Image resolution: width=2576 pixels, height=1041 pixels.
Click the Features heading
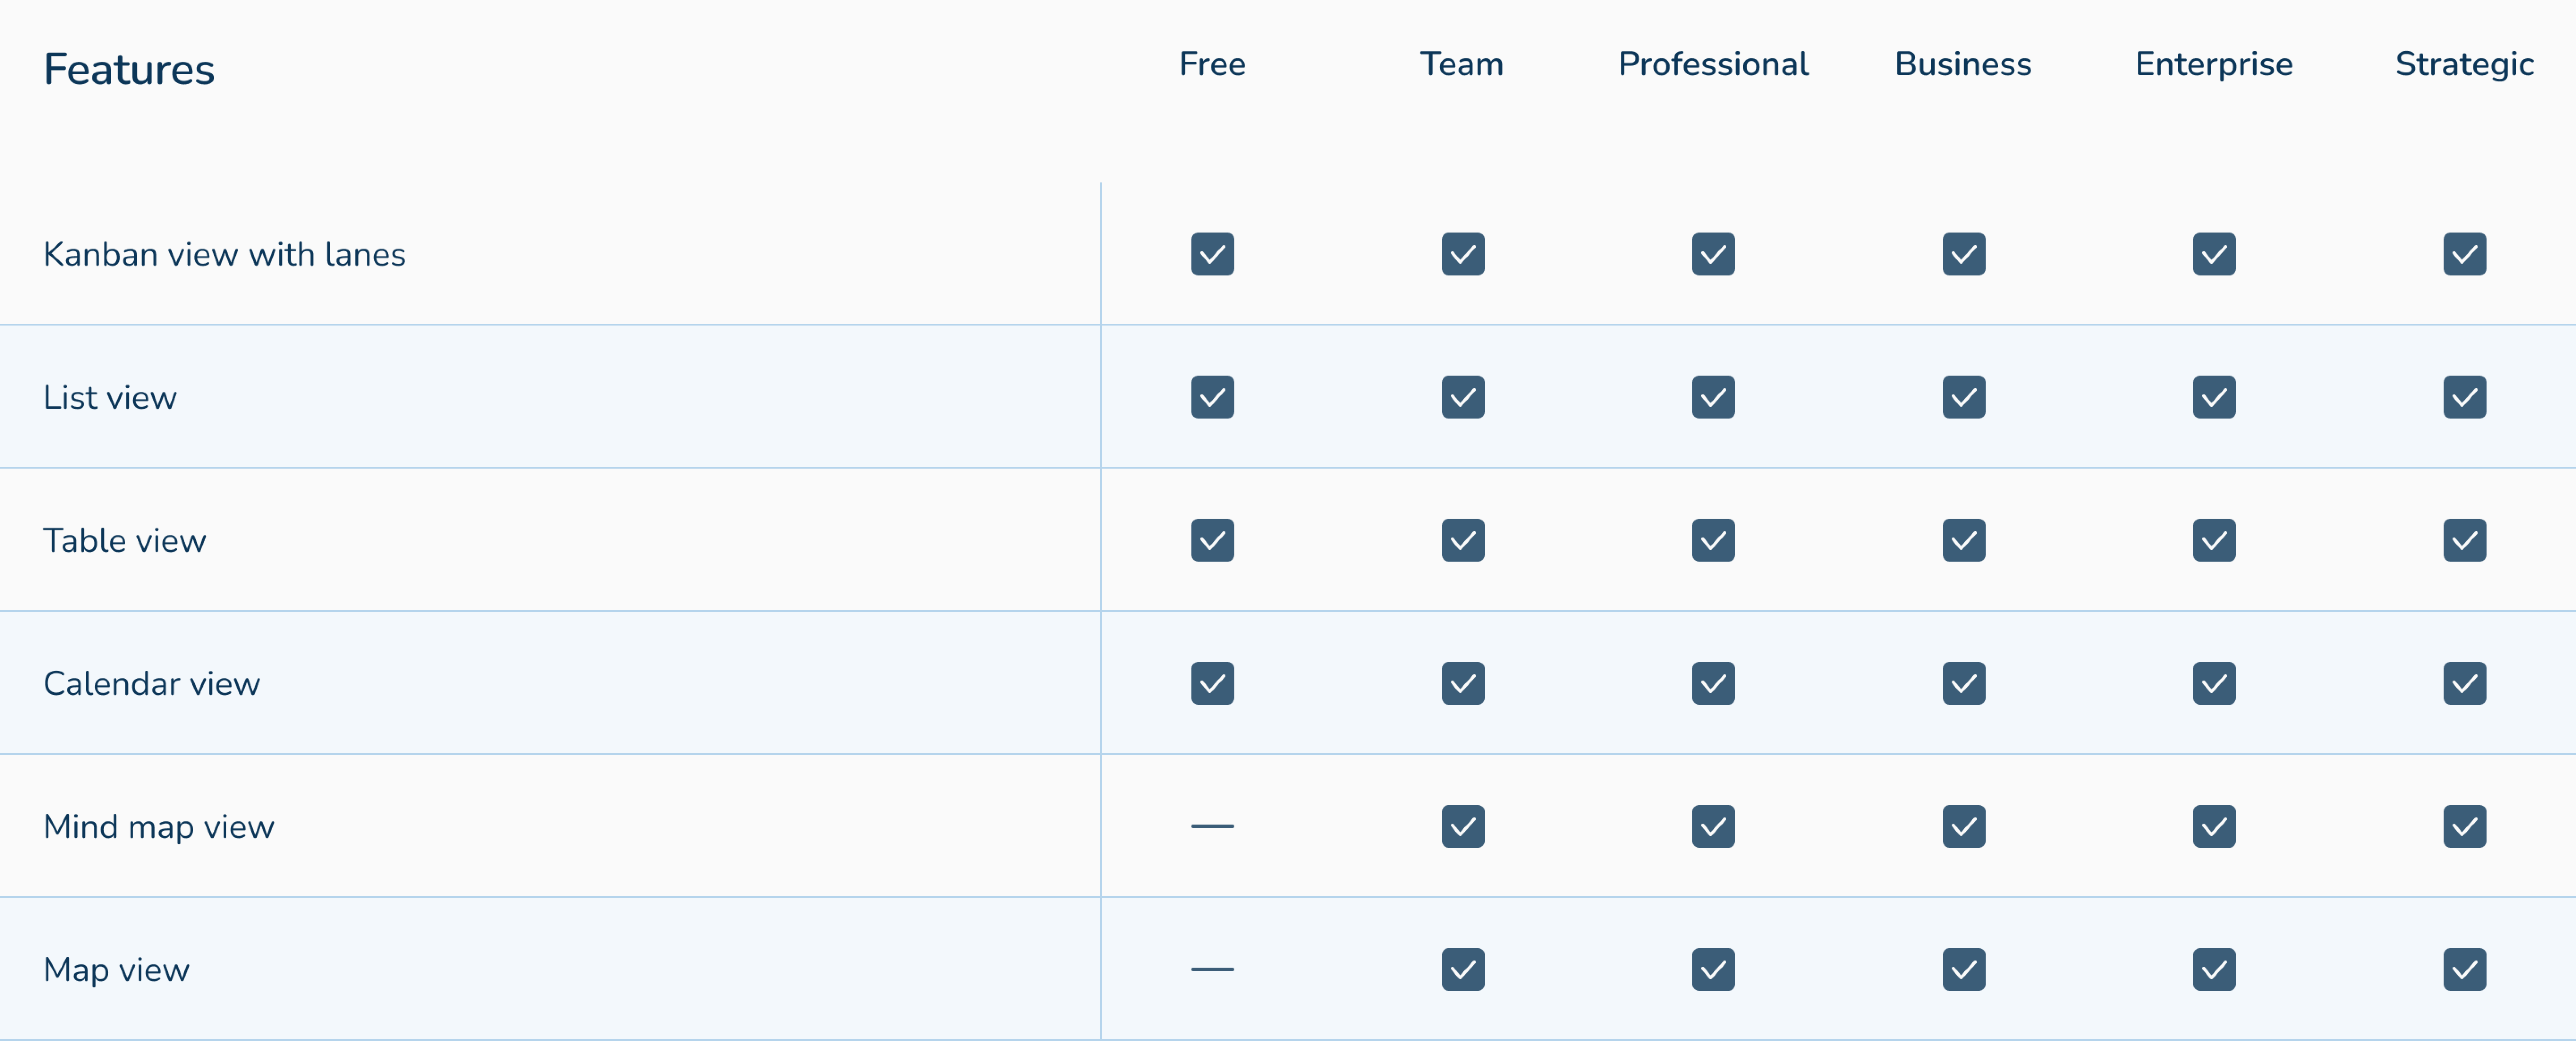pyautogui.click(x=129, y=69)
